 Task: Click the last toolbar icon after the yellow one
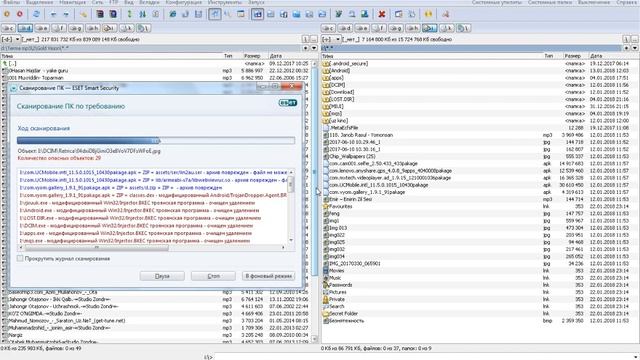[445, 14]
